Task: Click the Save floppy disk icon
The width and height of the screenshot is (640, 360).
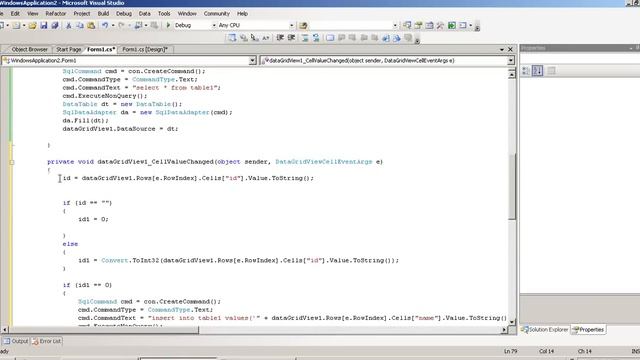Action: point(44,25)
